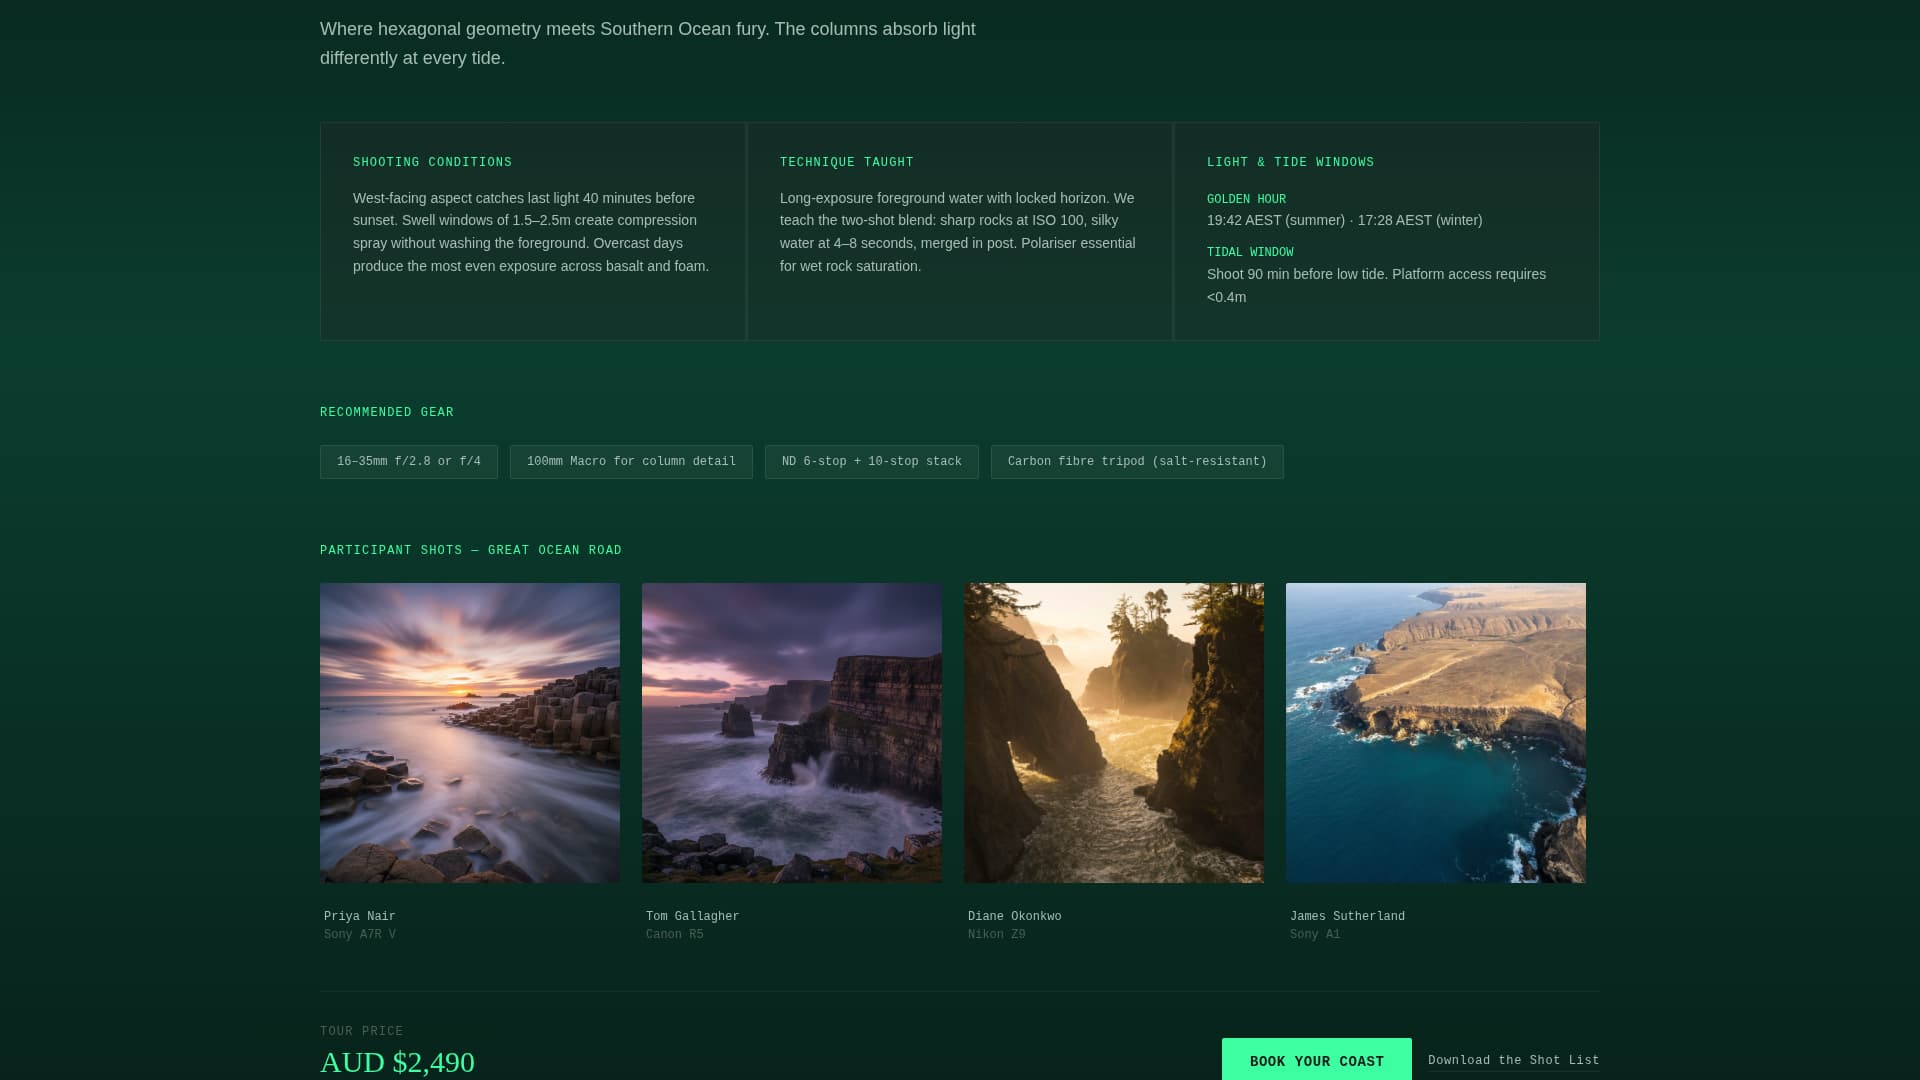Image resolution: width=1920 pixels, height=1080 pixels.
Task: Click the BOOK YOUR COAST button
Action: [1316, 1060]
